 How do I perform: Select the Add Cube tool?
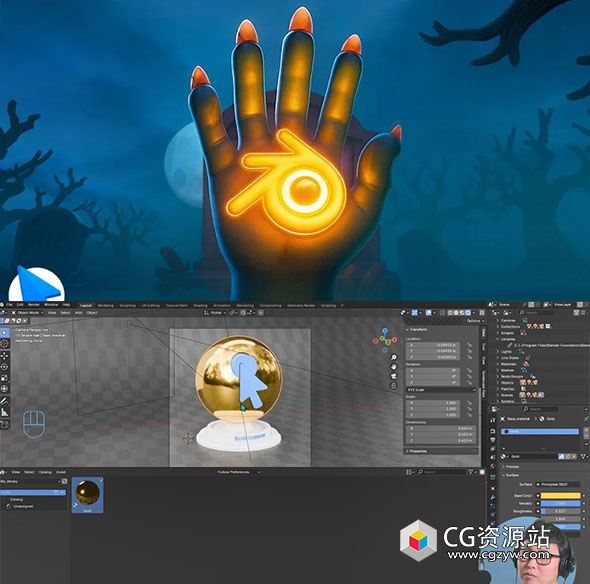pos(5,424)
